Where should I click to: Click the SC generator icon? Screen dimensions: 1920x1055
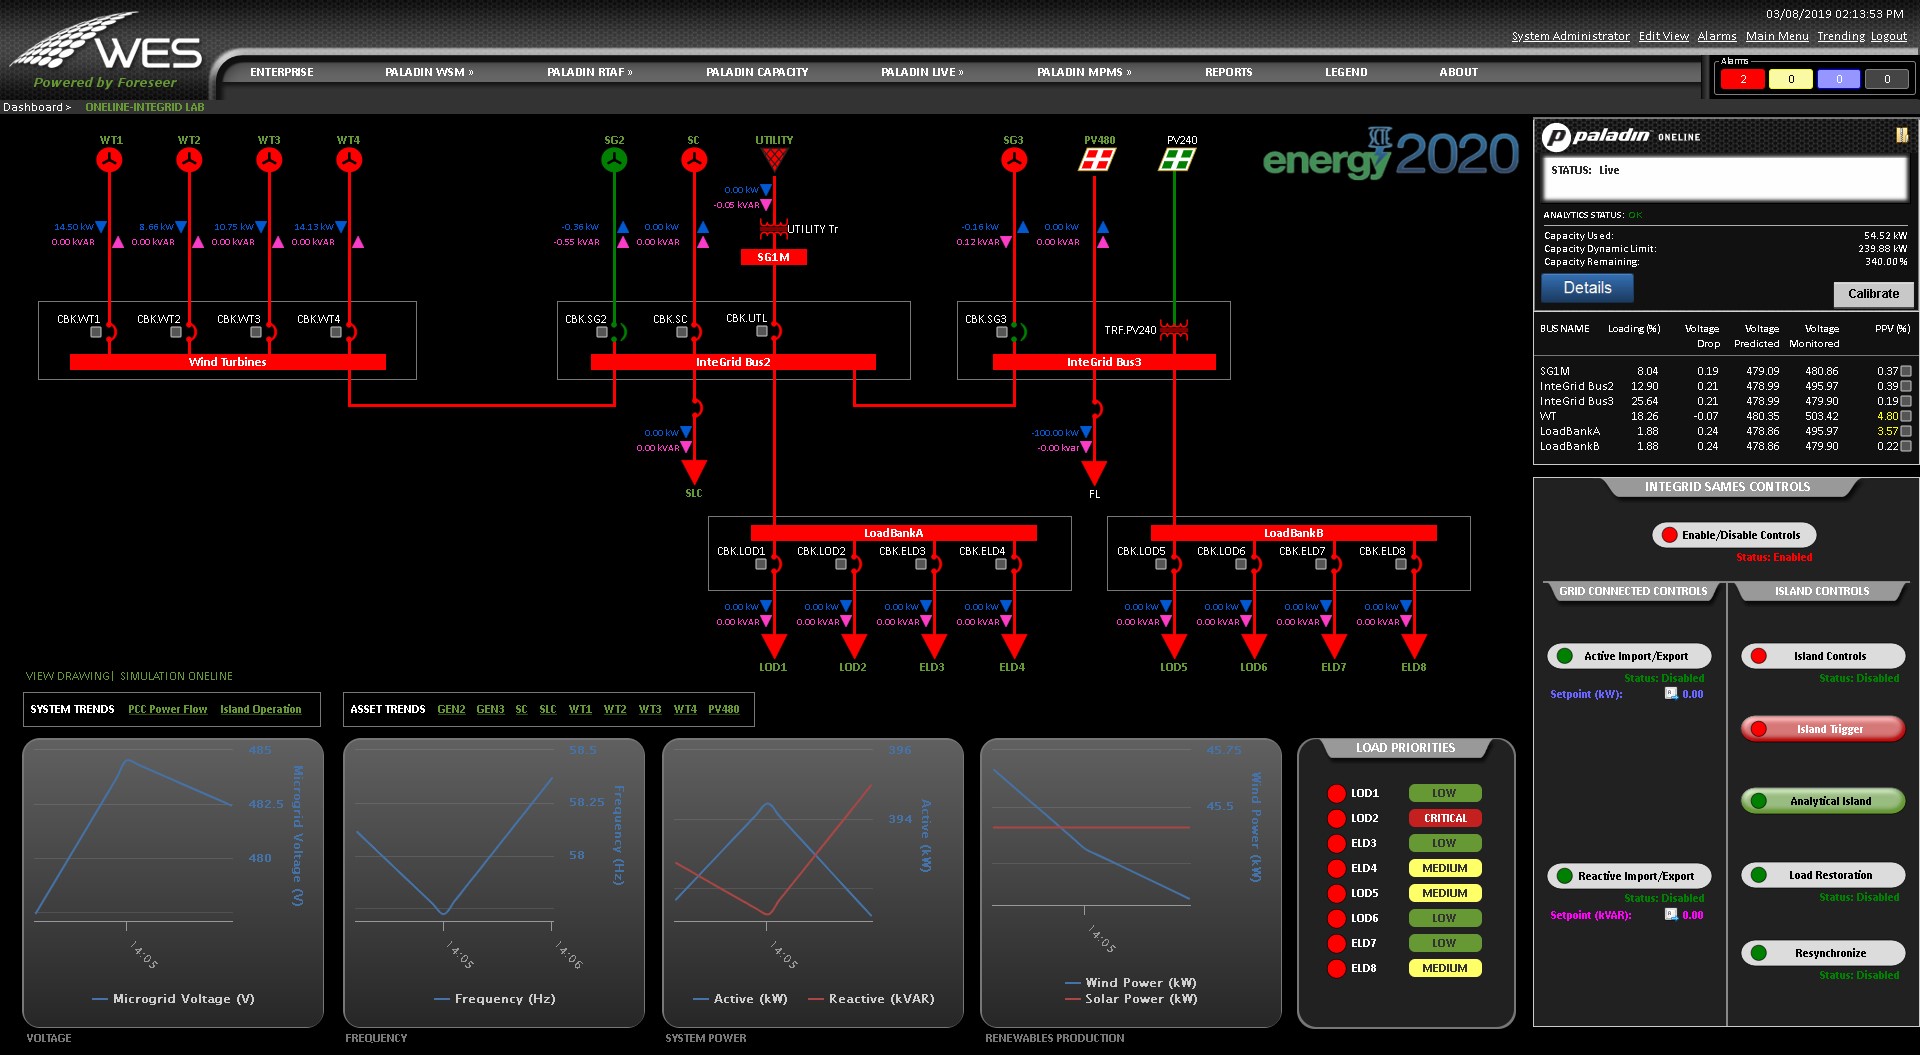pyautogui.click(x=694, y=160)
